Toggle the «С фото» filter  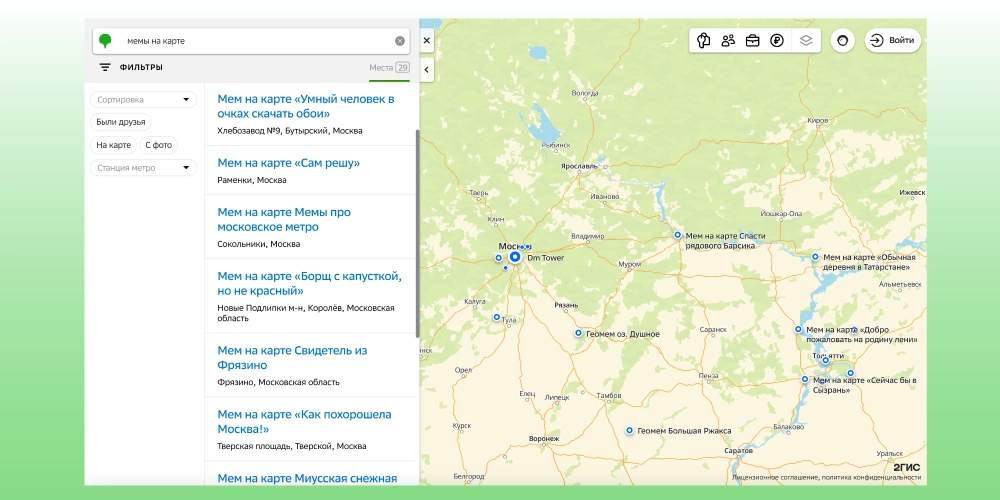coord(158,145)
